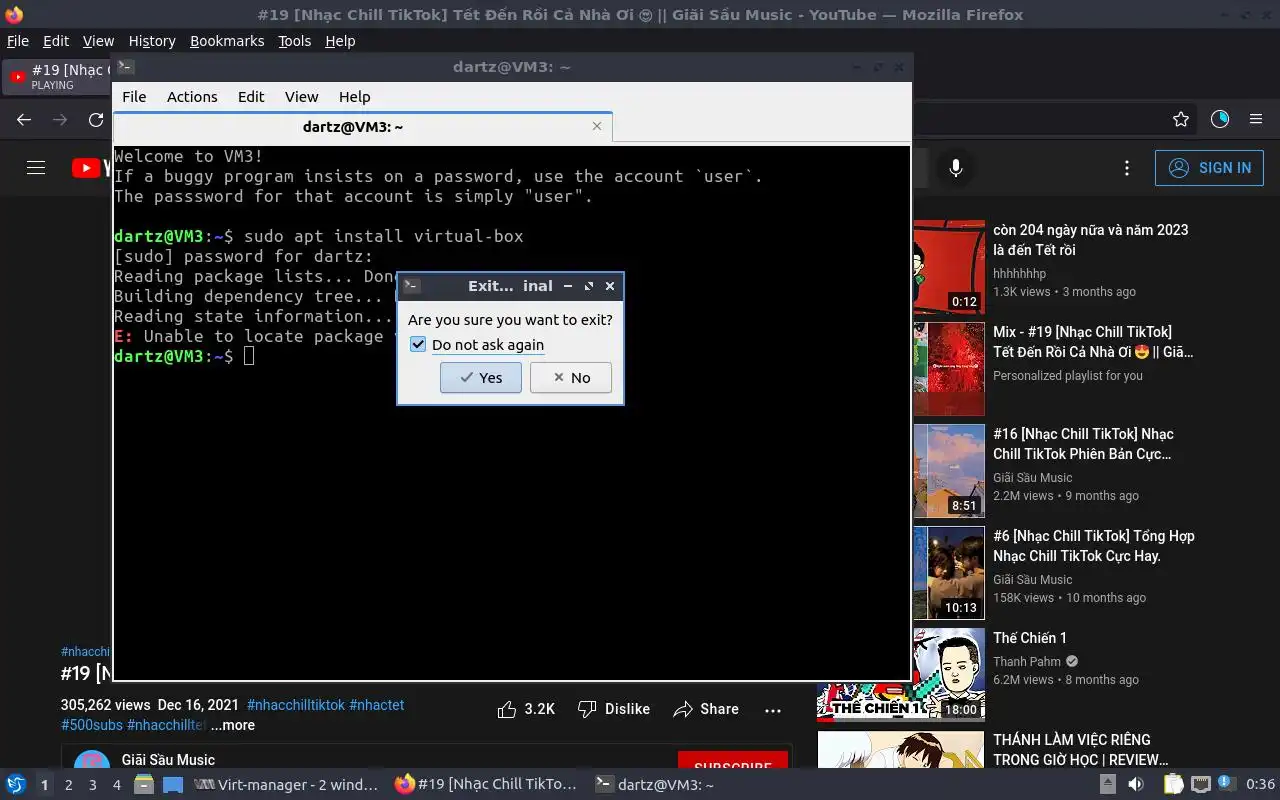
Task: Click #500subs hashtag link
Action: [91, 725]
